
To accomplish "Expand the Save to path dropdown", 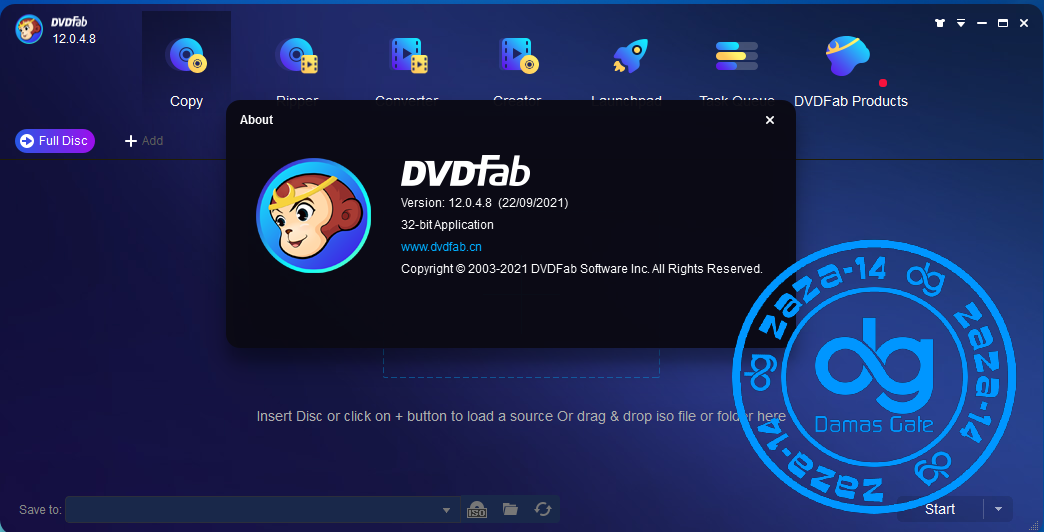I will point(446,510).
